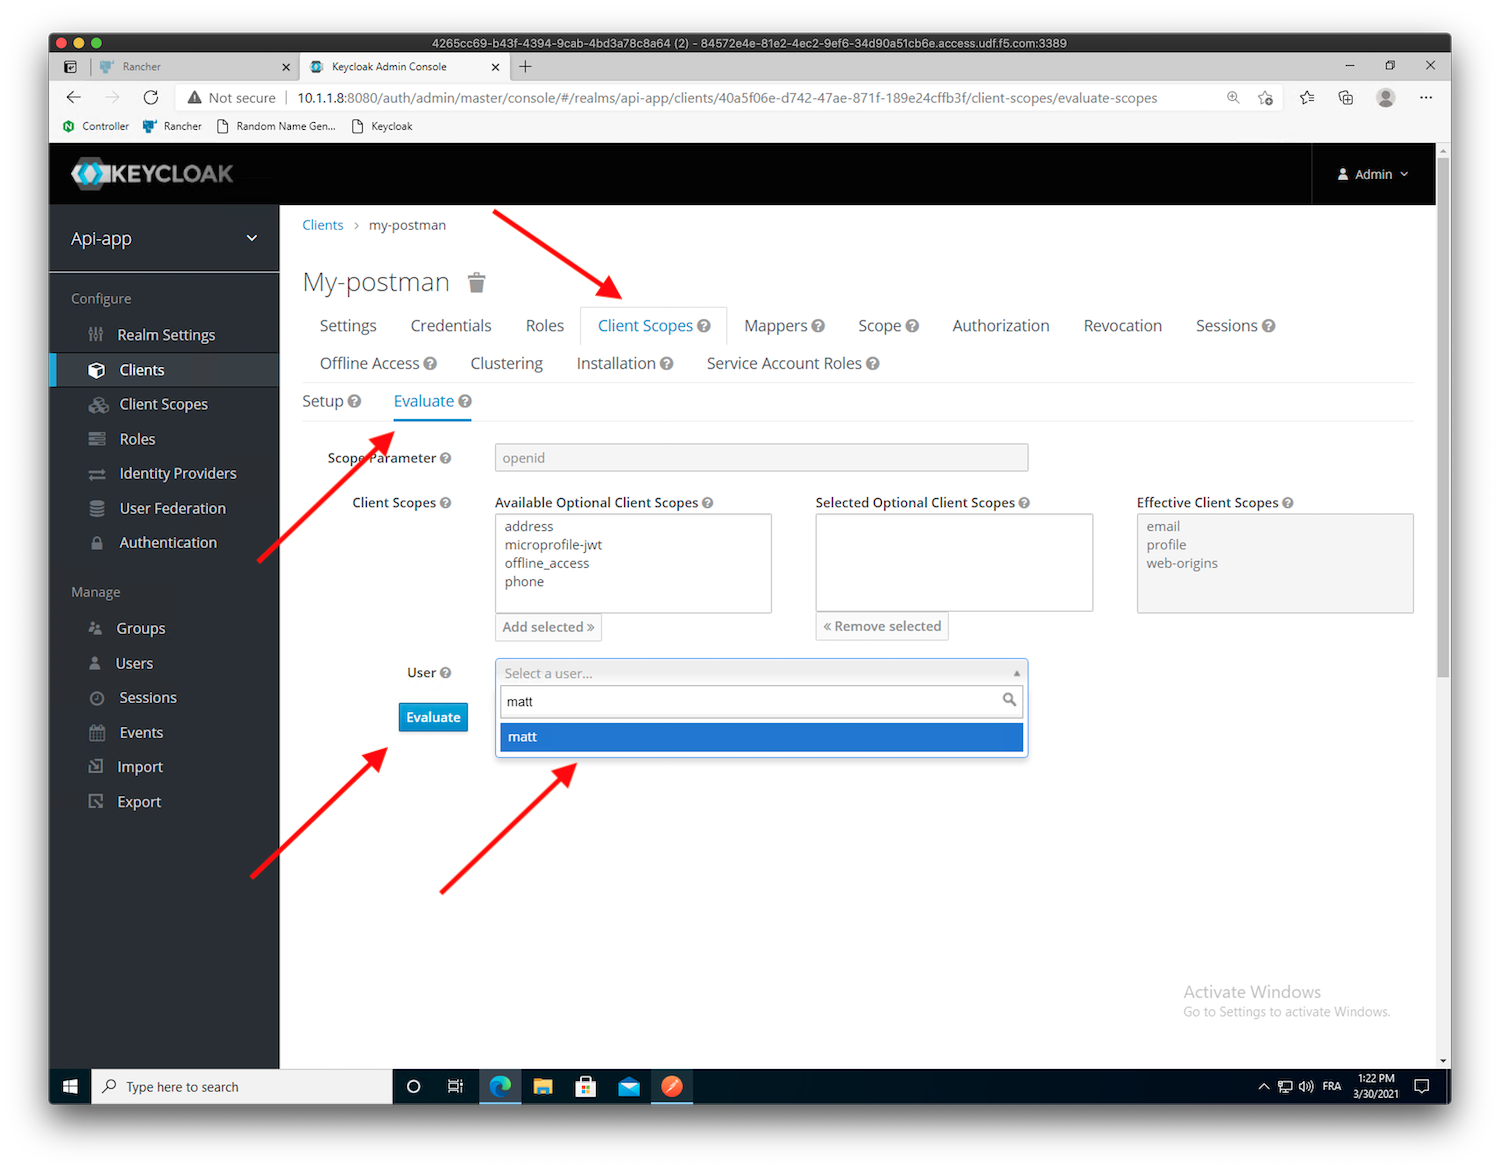Select phone optional scope
1500x1169 pixels.
click(x=524, y=582)
